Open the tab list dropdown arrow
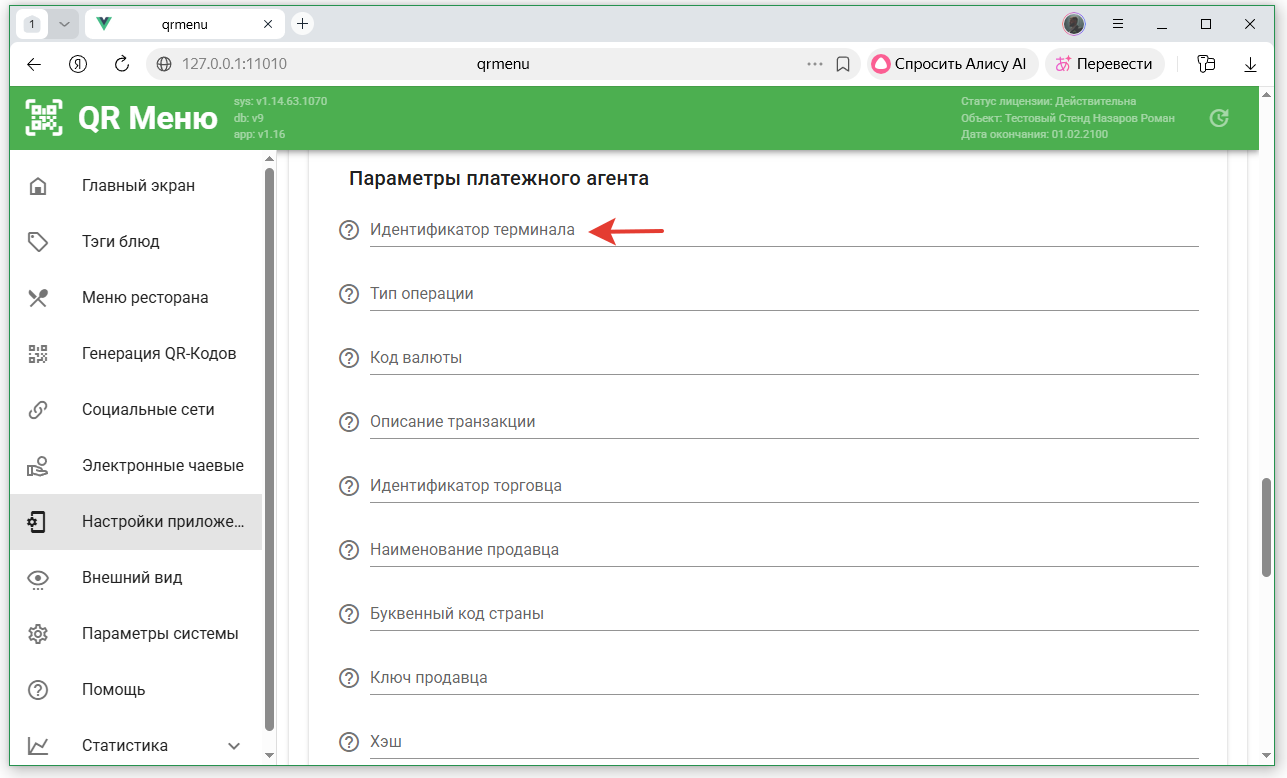The height and width of the screenshot is (778, 1287). click(64, 24)
